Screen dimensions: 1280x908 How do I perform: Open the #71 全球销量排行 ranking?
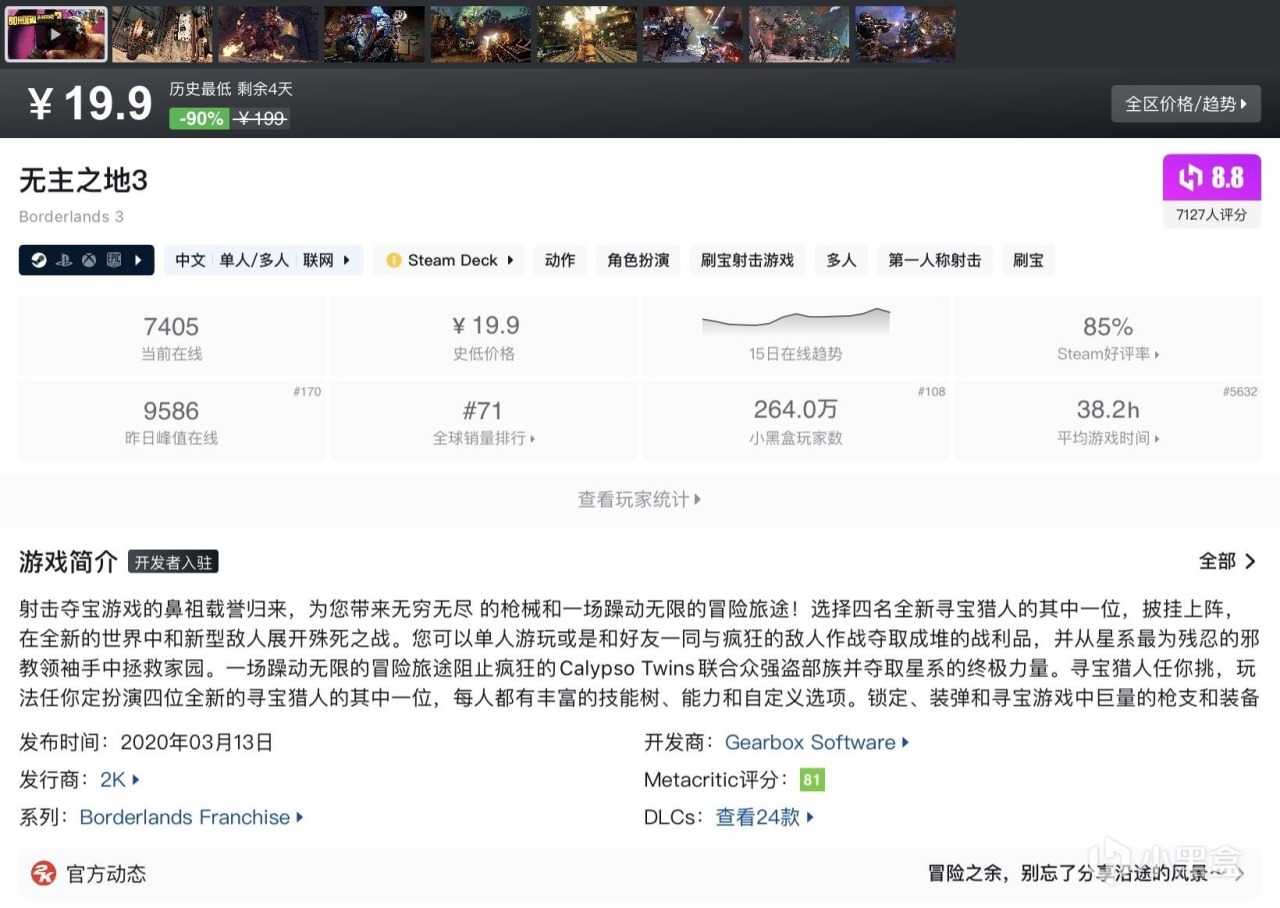coord(484,421)
